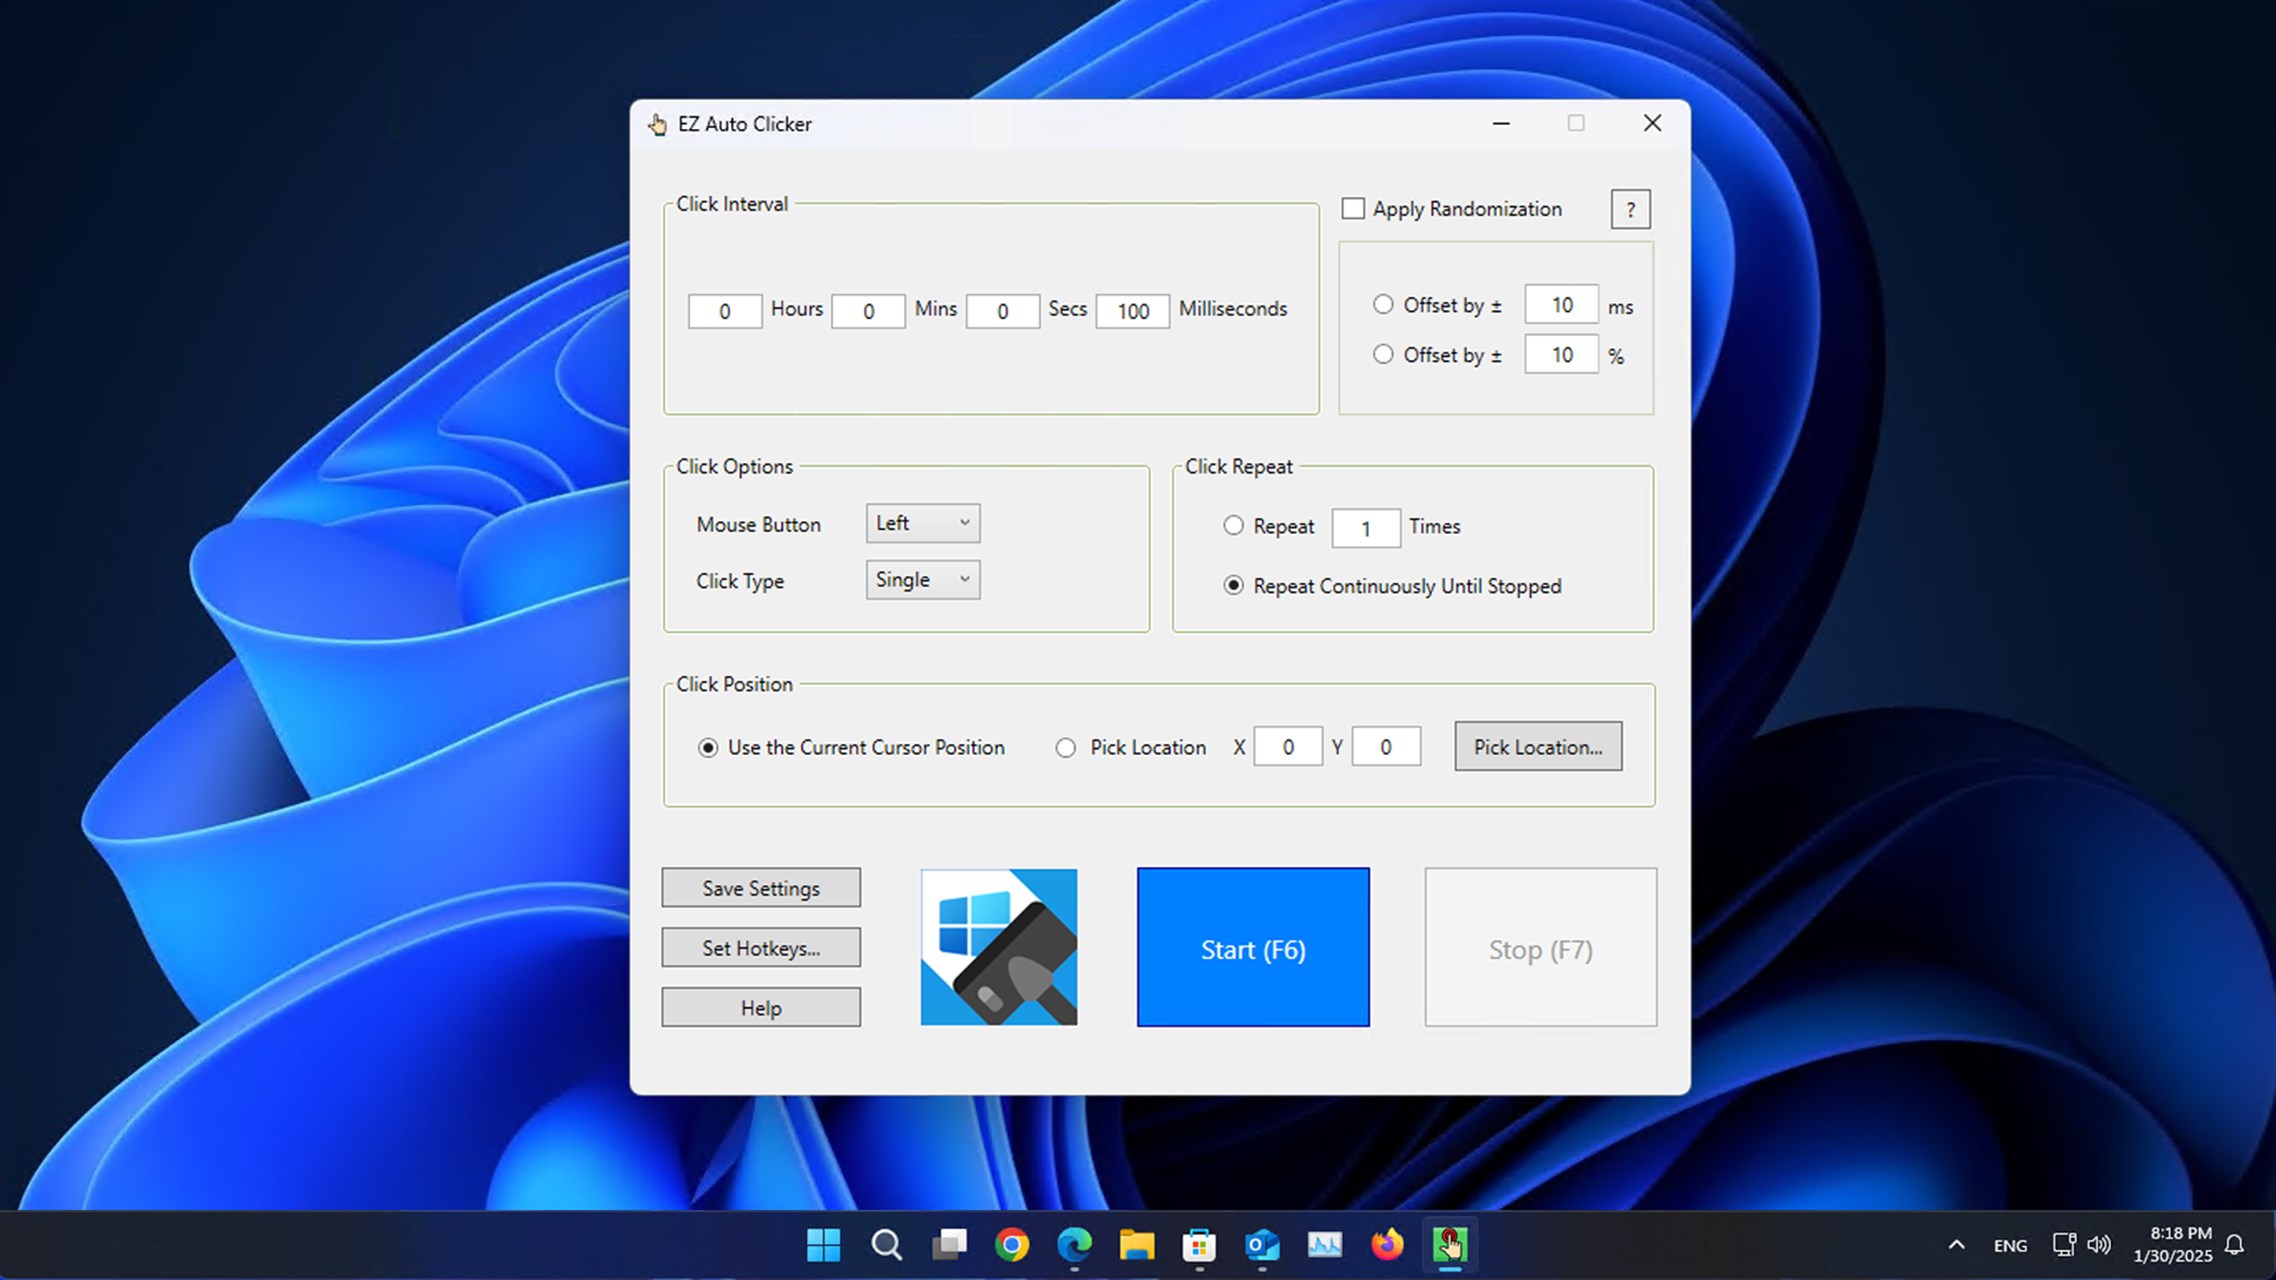Click the Save Settings button
The height and width of the screenshot is (1280, 2276).
(x=760, y=888)
